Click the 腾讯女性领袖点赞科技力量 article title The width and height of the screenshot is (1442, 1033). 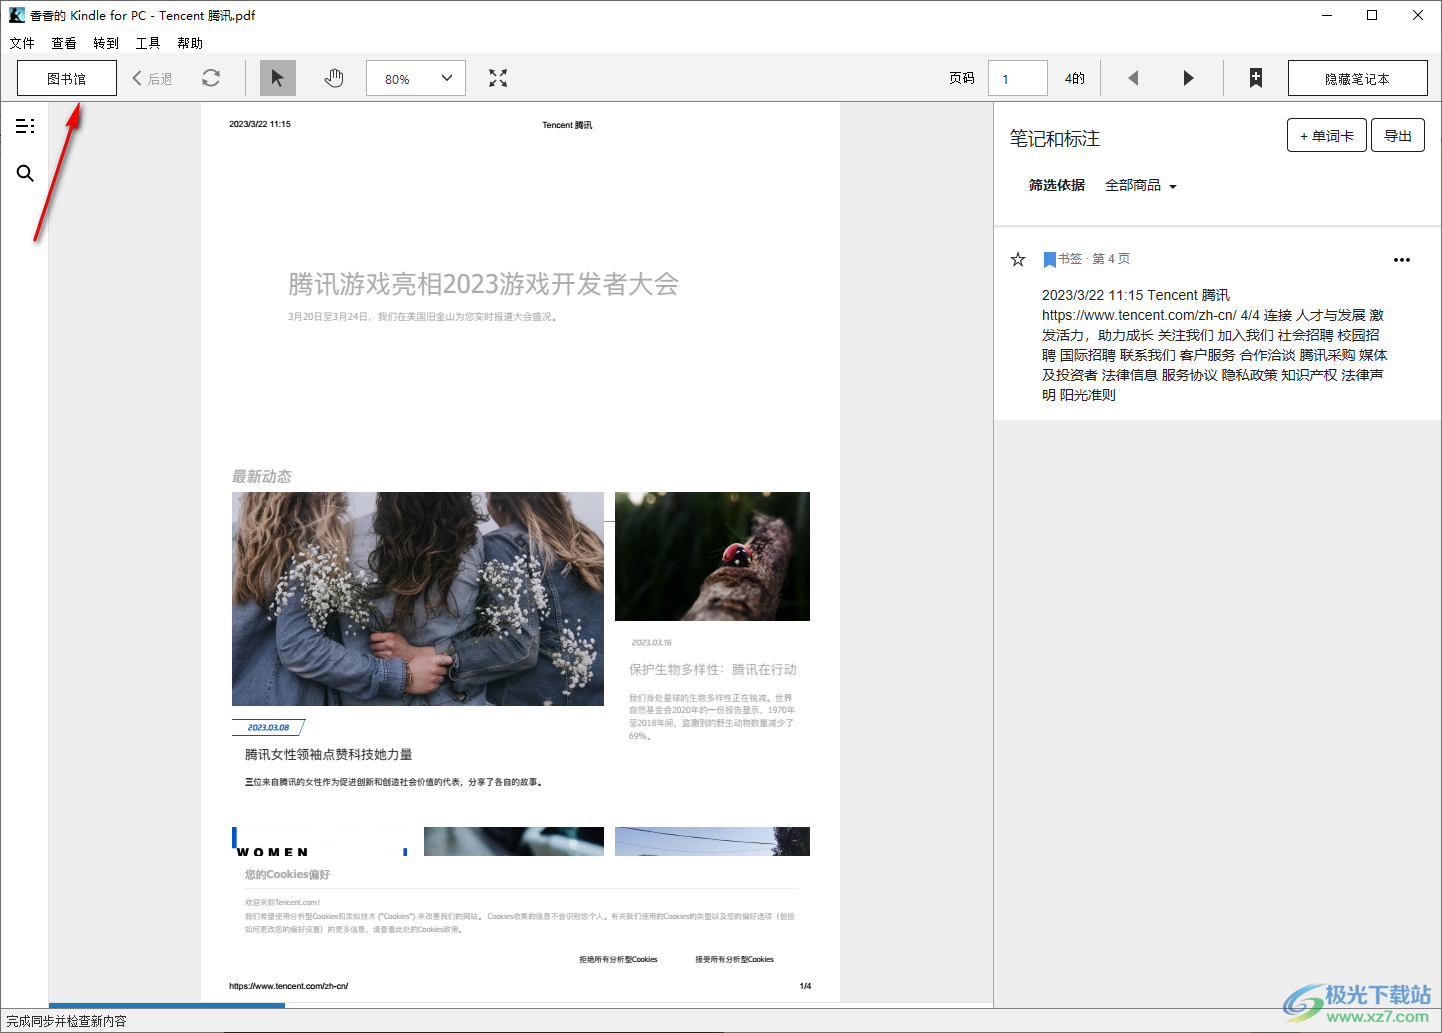(329, 755)
